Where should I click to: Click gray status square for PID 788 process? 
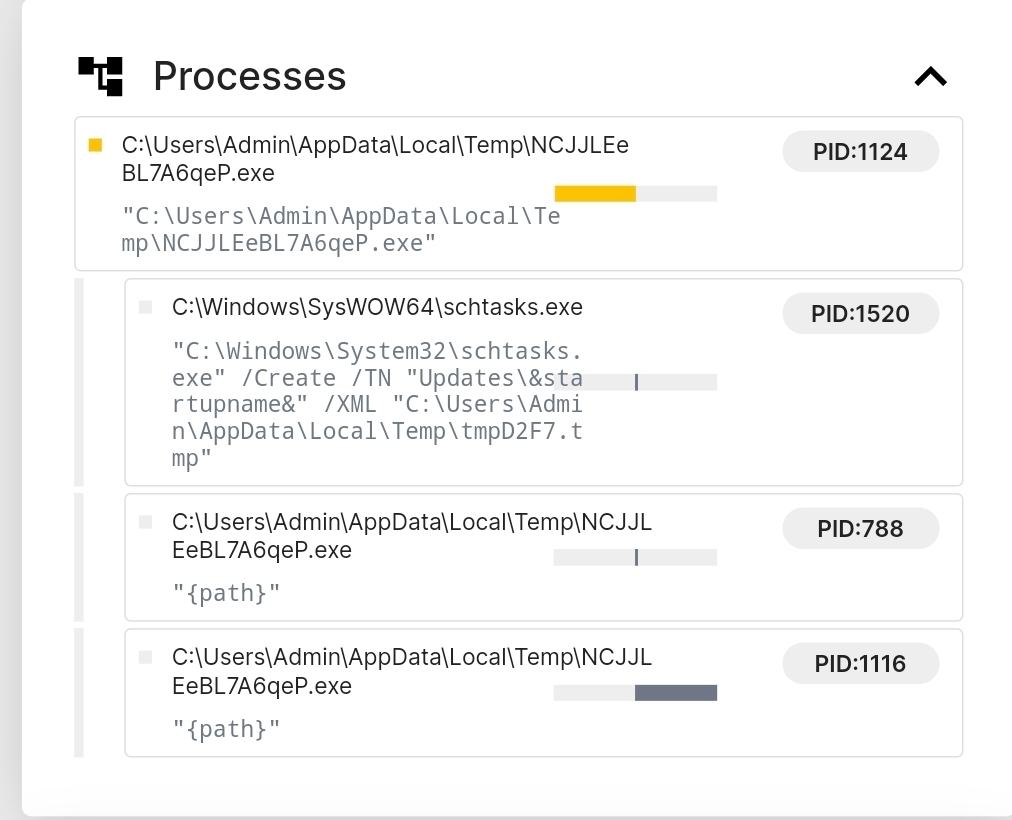[146, 522]
